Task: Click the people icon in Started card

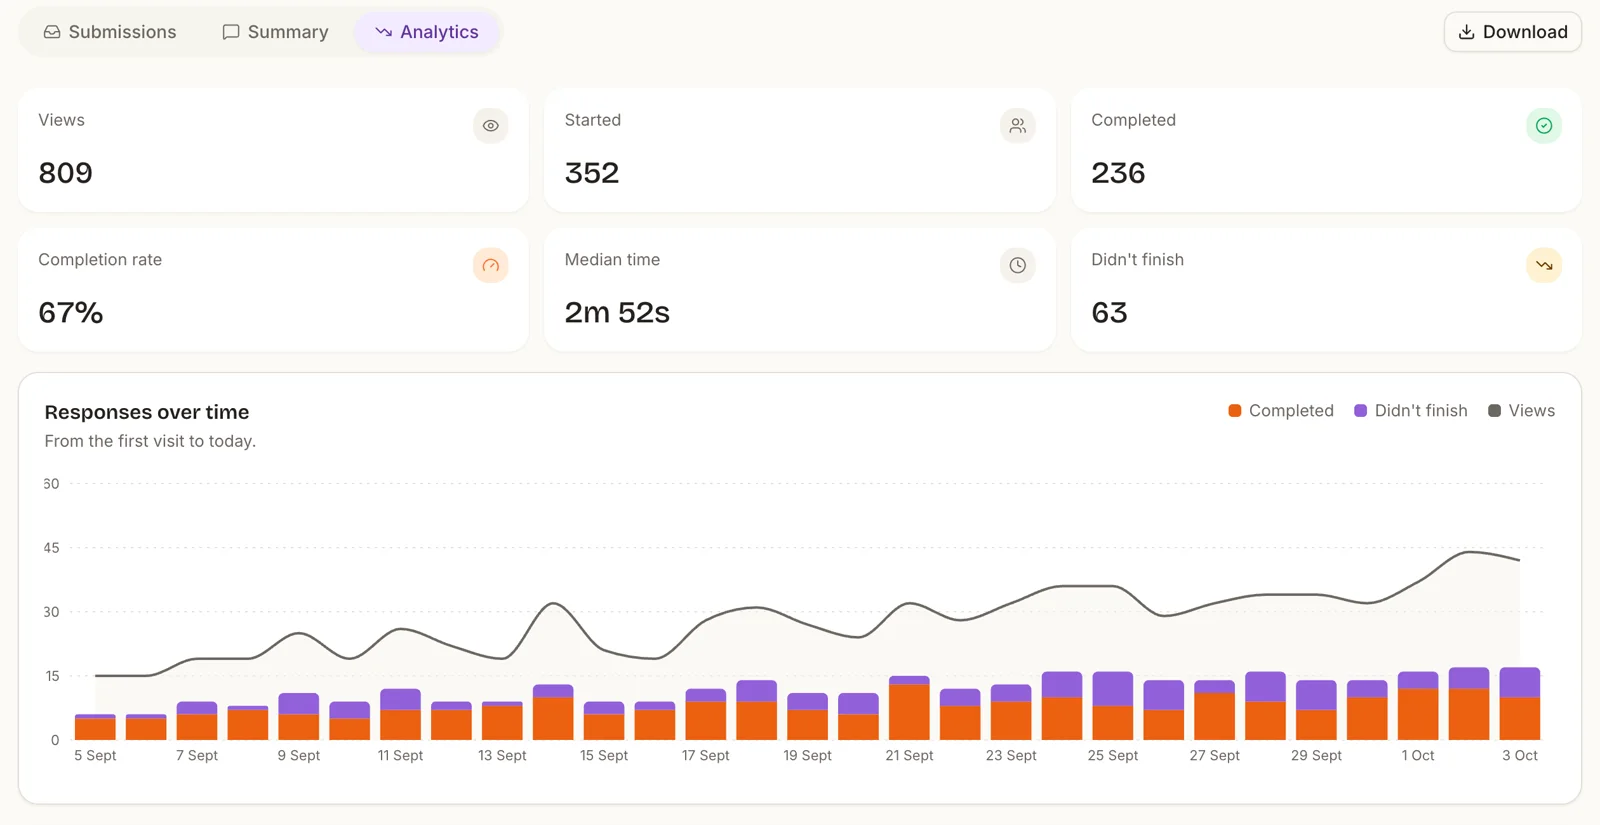Action: point(1017,126)
